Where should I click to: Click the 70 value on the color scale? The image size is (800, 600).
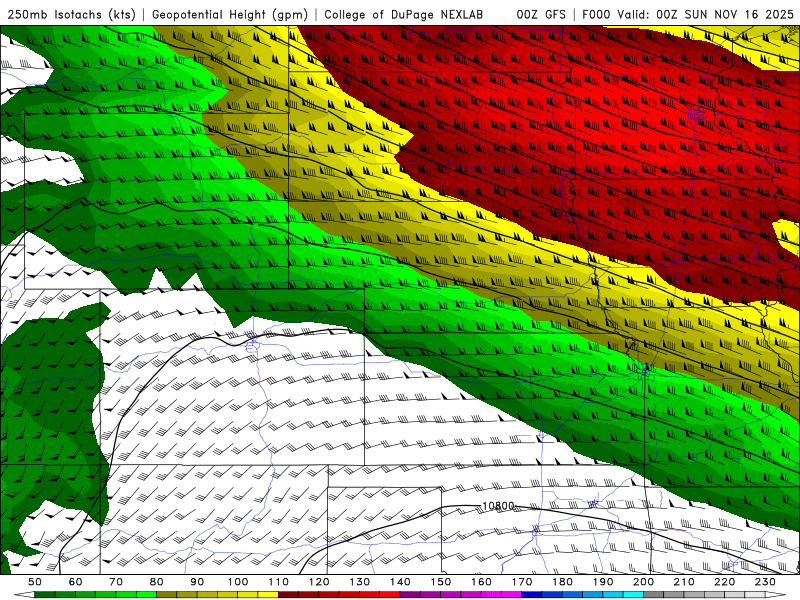(x=116, y=582)
